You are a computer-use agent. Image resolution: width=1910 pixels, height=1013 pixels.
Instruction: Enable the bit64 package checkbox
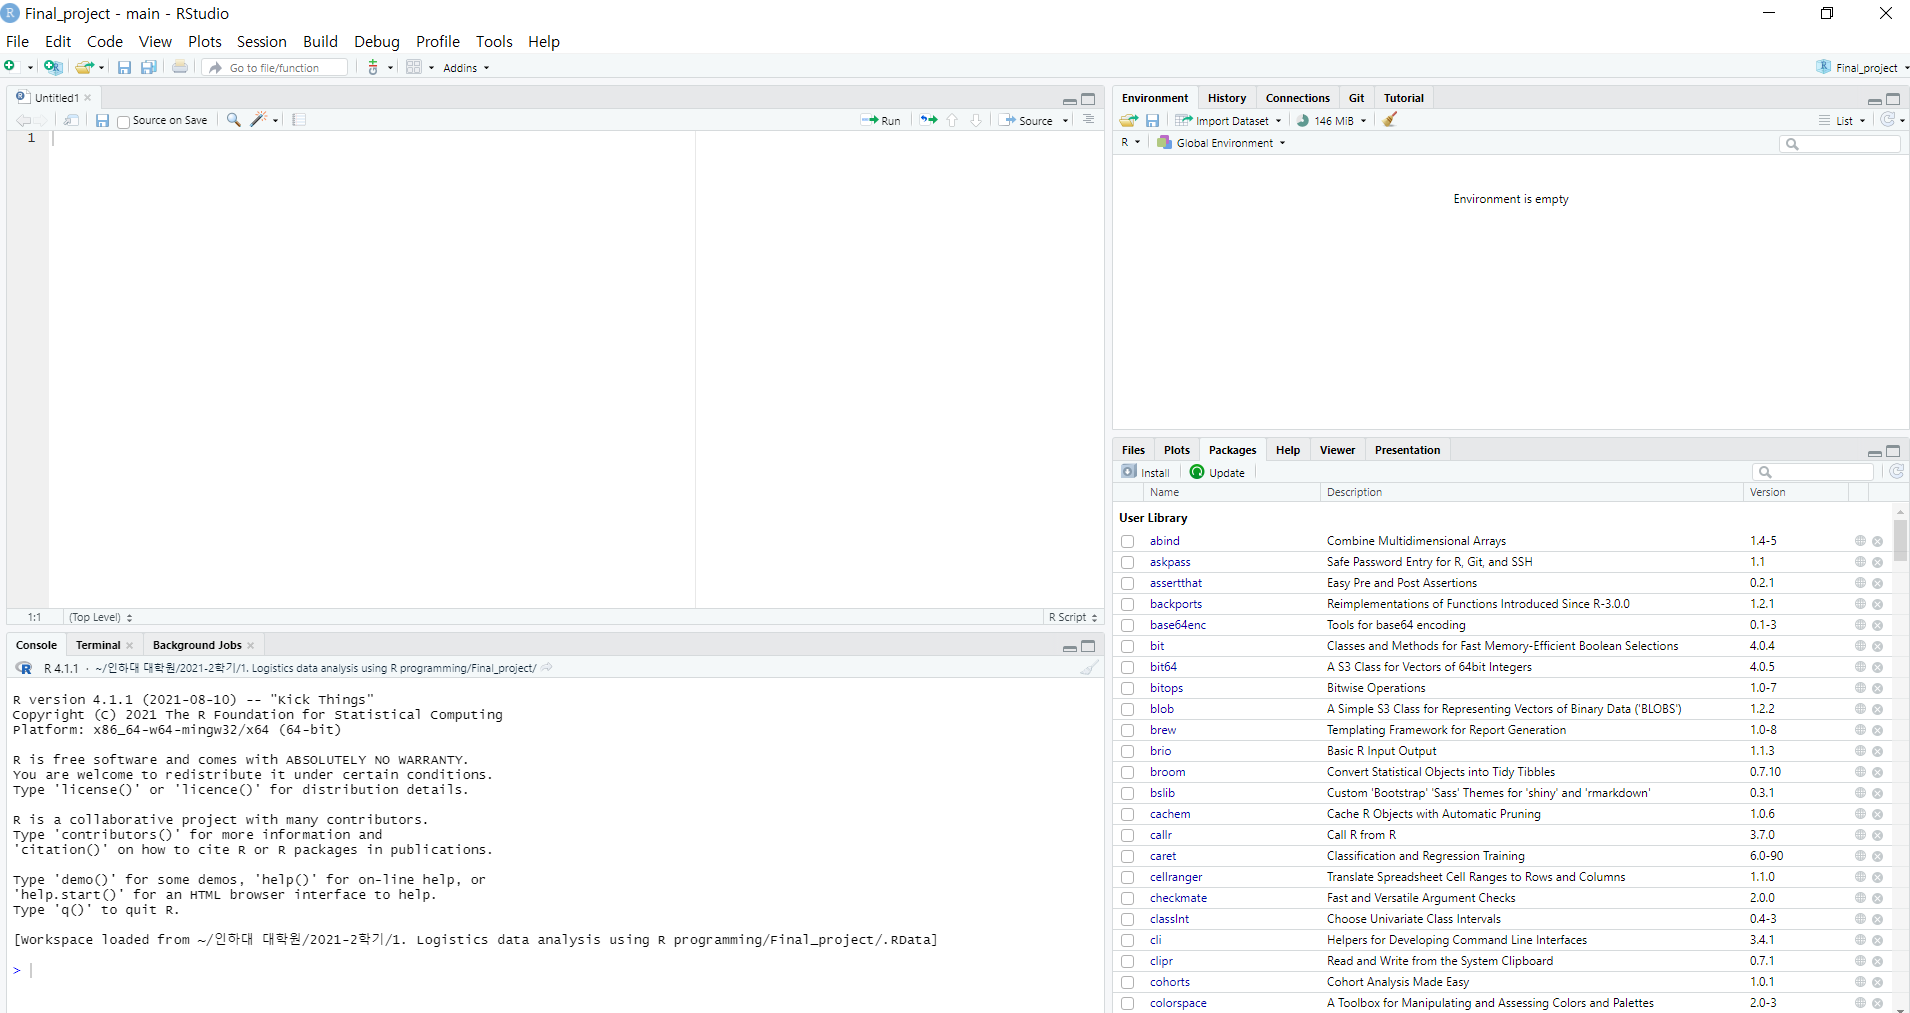click(x=1128, y=667)
